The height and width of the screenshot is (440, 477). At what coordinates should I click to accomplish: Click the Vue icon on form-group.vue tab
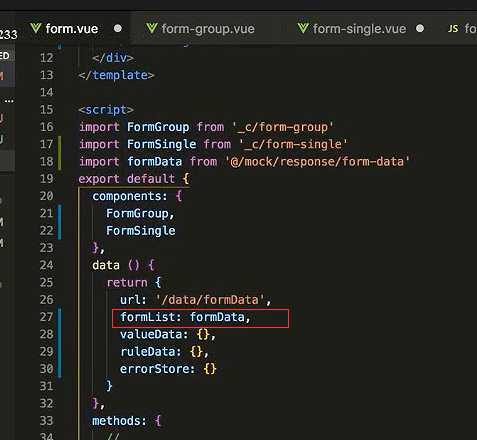[x=151, y=28]
